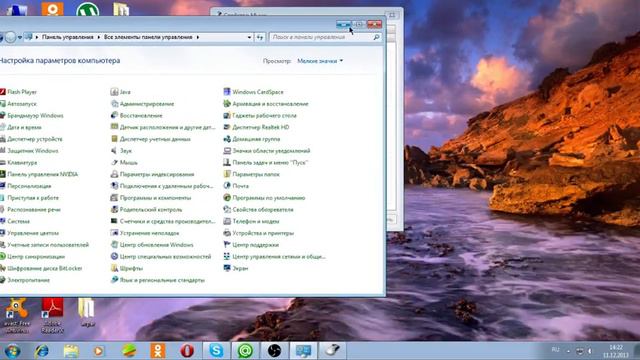Expand the Просмотр Мелкие значки dropdown
The image size is (640, 360).
click(320, 61)
